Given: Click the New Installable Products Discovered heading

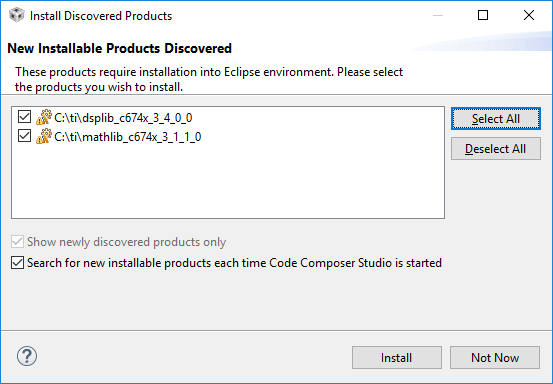Looking at the screenshot, I should [120, 48].
